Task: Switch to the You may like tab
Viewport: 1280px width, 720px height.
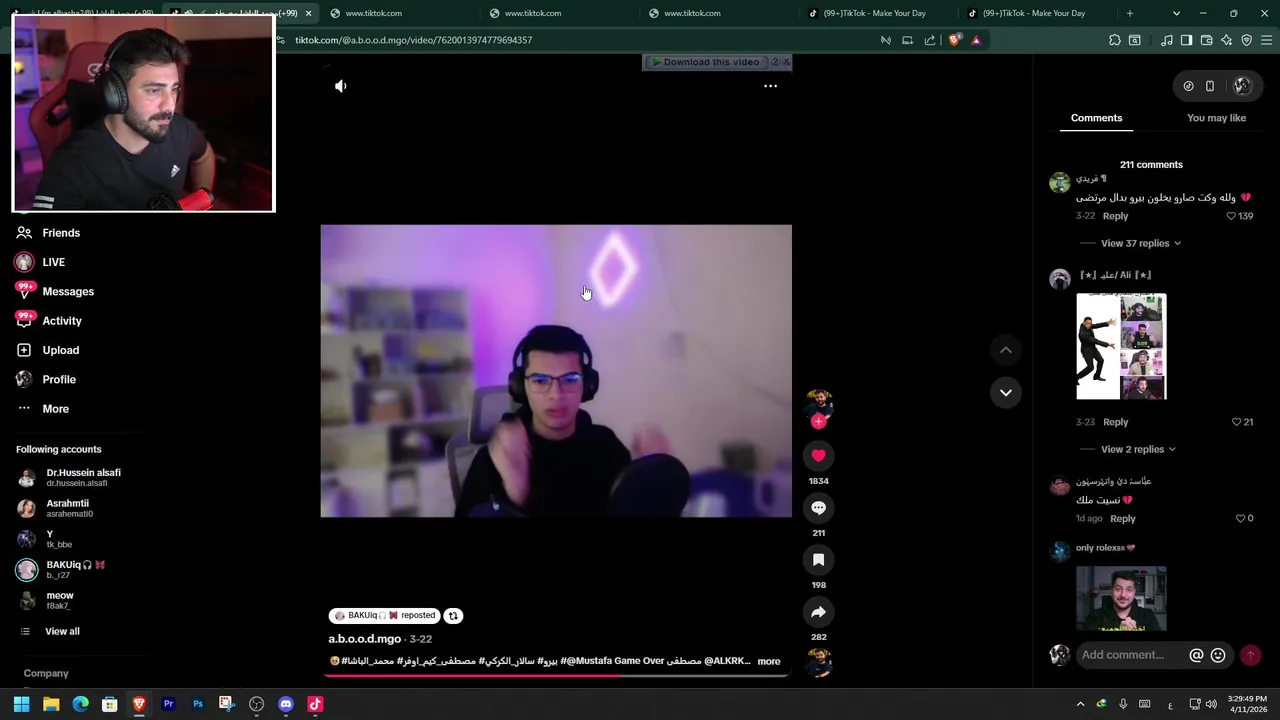Action: (1216, 118)
